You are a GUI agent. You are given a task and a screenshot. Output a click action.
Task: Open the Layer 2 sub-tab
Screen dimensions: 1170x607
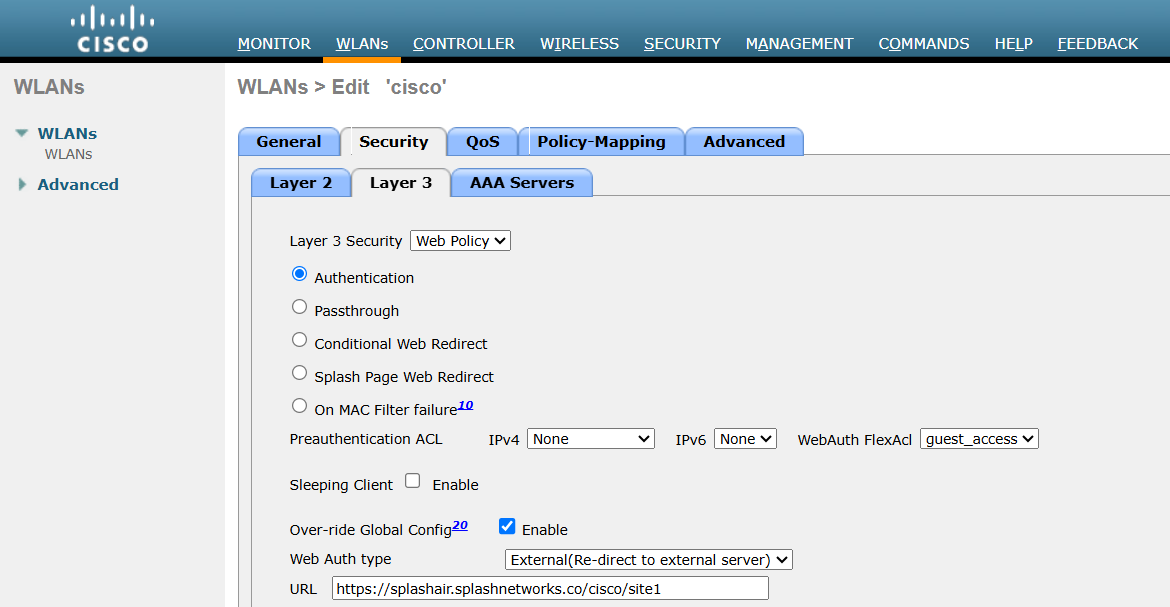pos(301,183)
